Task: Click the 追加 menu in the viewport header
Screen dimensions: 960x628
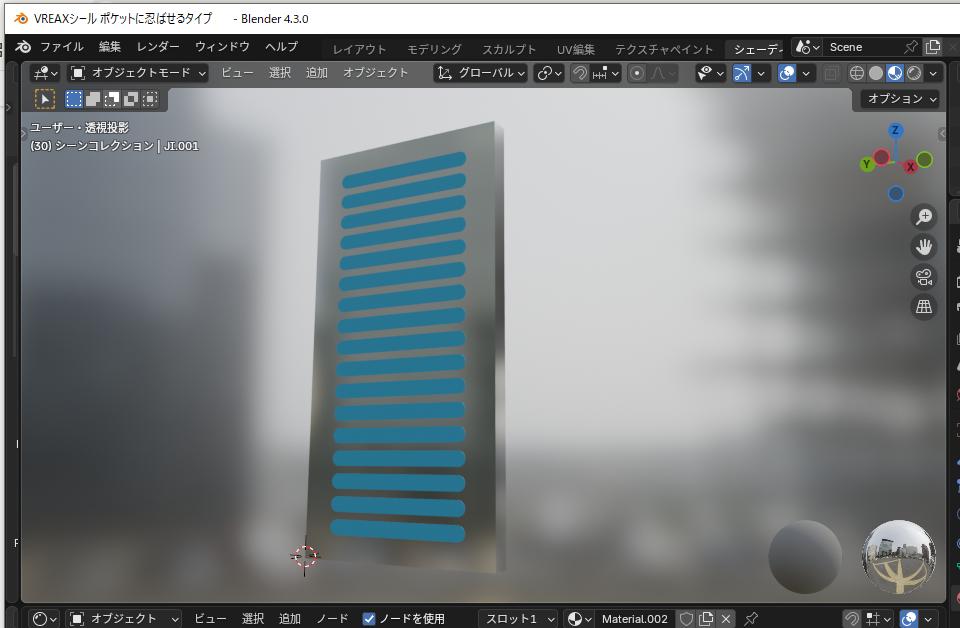Action: pos(317,73)
